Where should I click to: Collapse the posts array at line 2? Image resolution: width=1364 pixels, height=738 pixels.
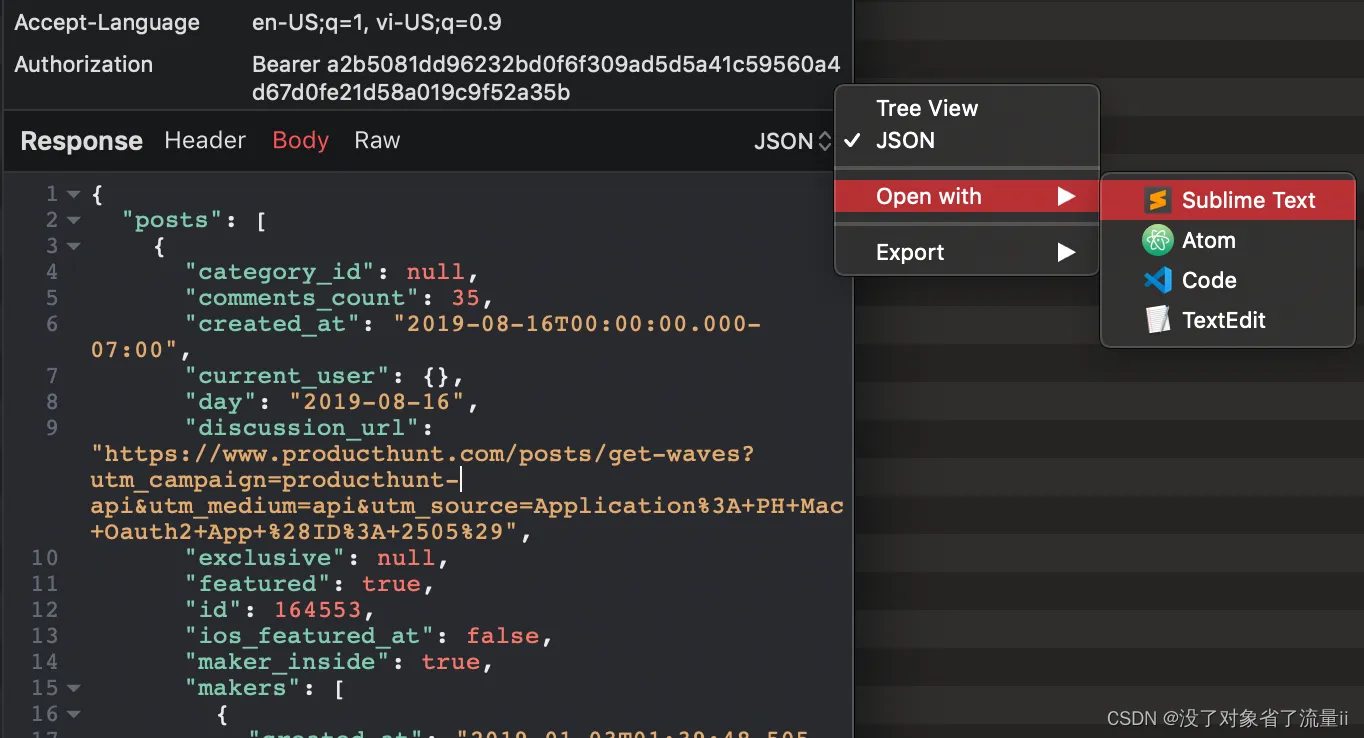coord(73,220)
